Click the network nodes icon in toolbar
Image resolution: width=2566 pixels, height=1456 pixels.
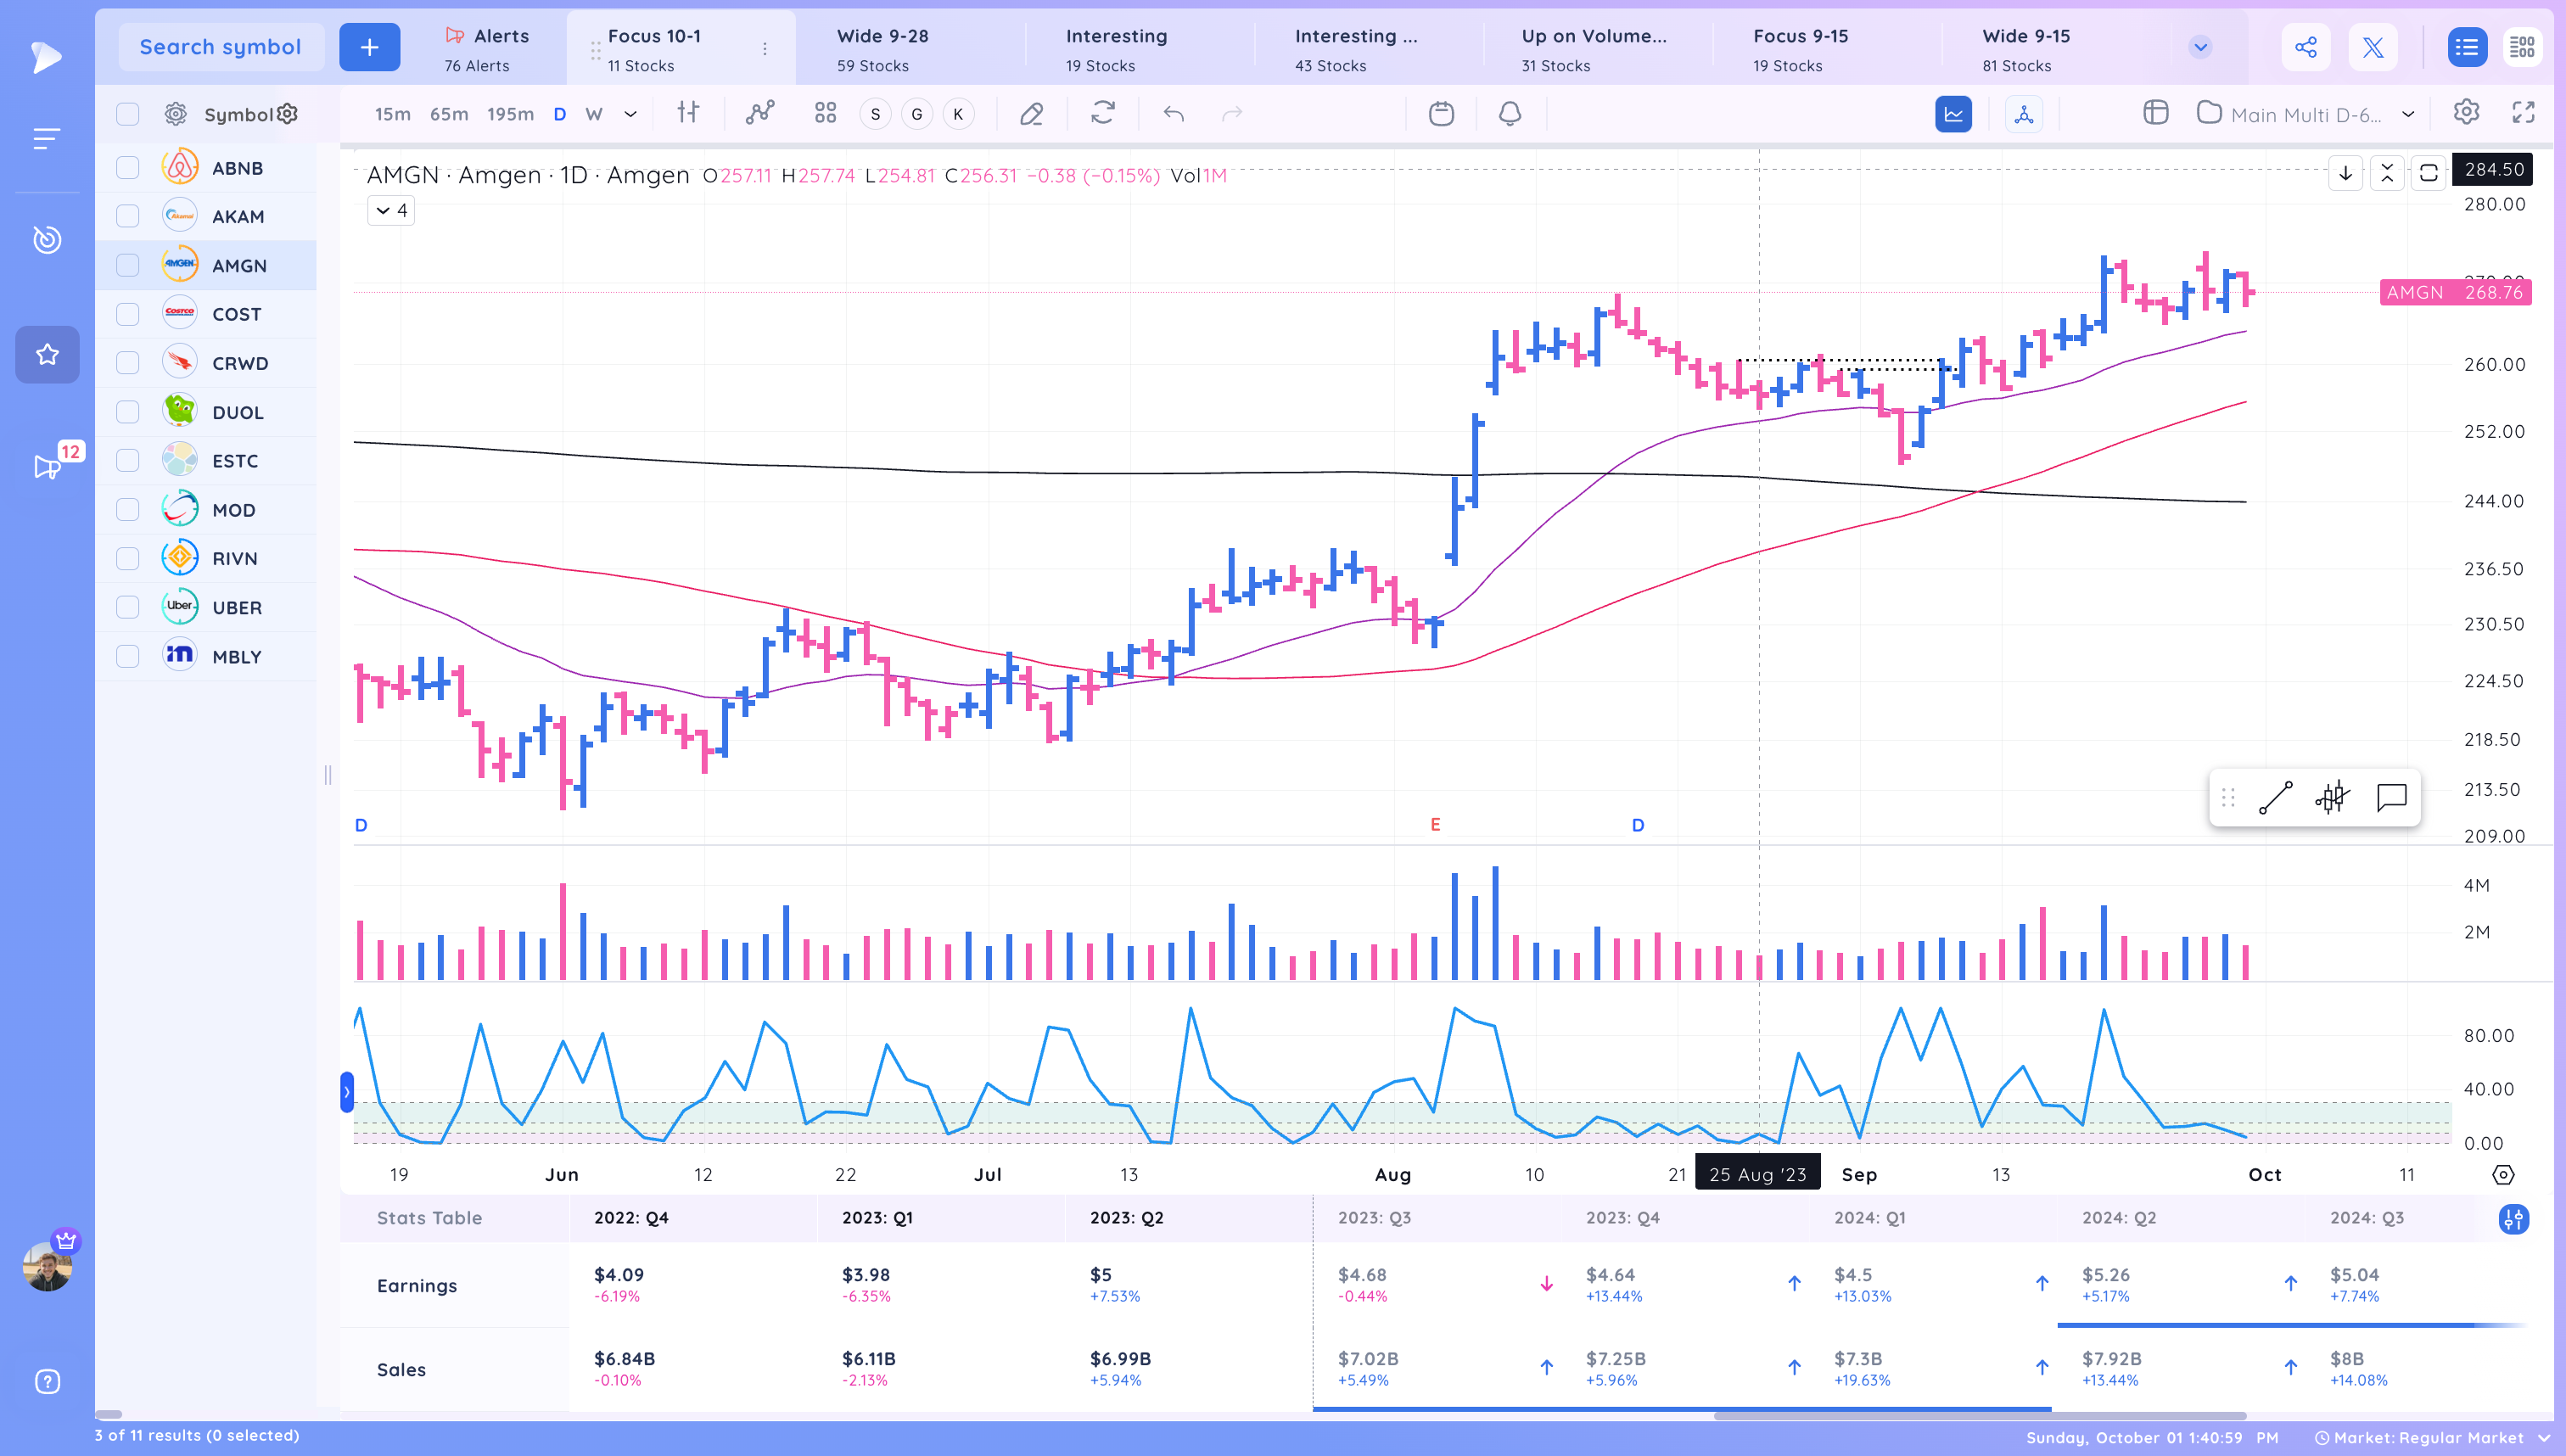[2024, 114]
